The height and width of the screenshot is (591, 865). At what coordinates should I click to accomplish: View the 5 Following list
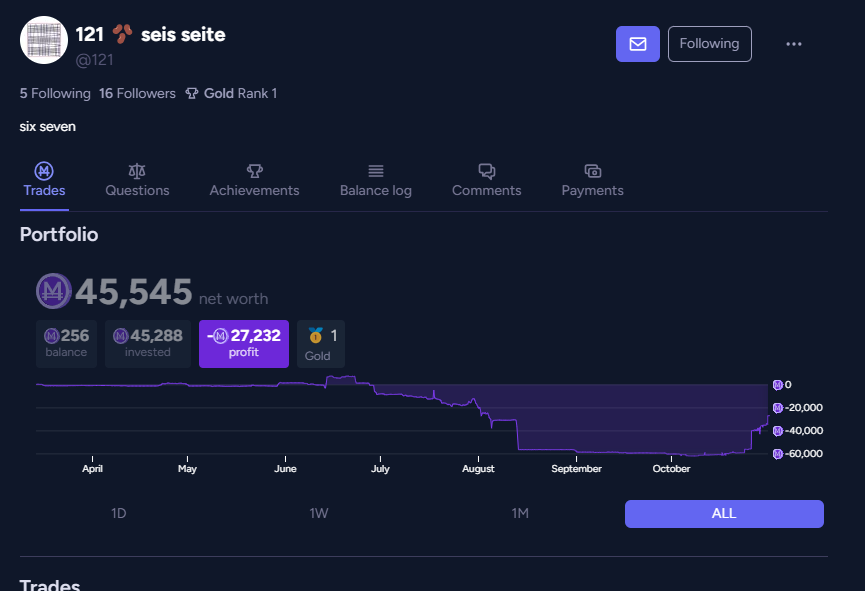pyautogui.click(x=55, y=94)
